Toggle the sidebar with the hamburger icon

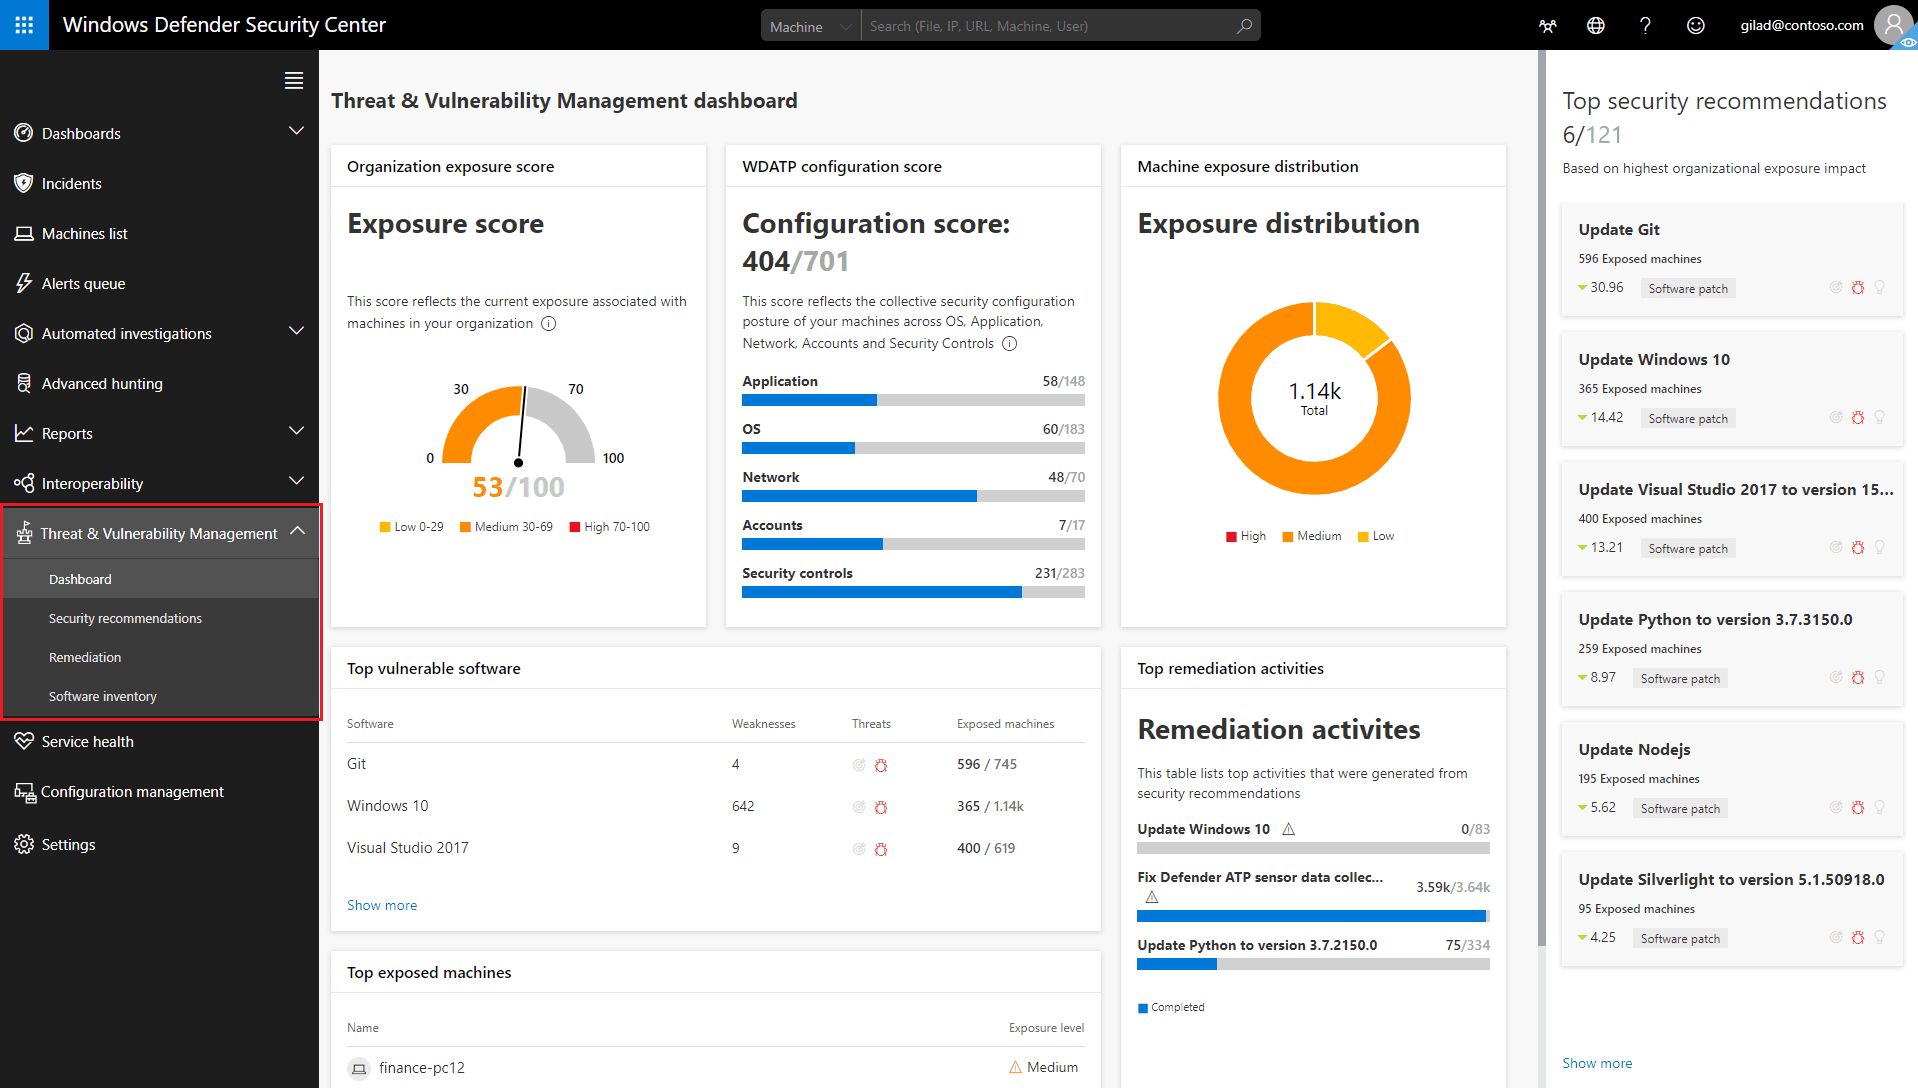coord(293,80)
